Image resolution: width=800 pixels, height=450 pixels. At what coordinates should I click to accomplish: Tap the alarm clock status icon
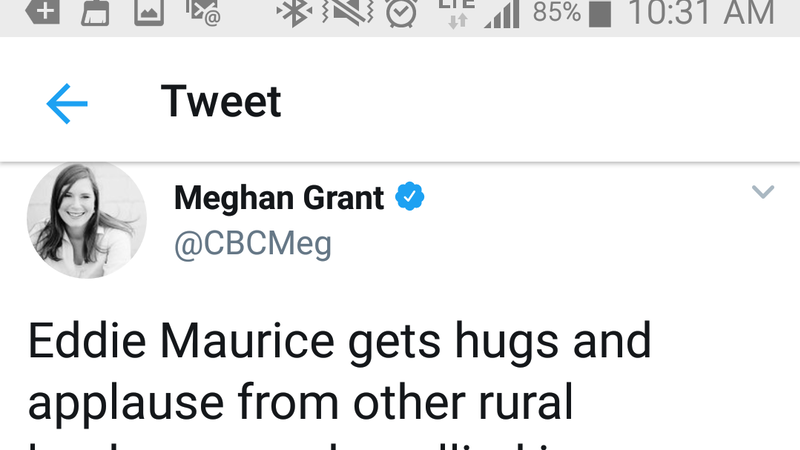click(x=402, y=13)
